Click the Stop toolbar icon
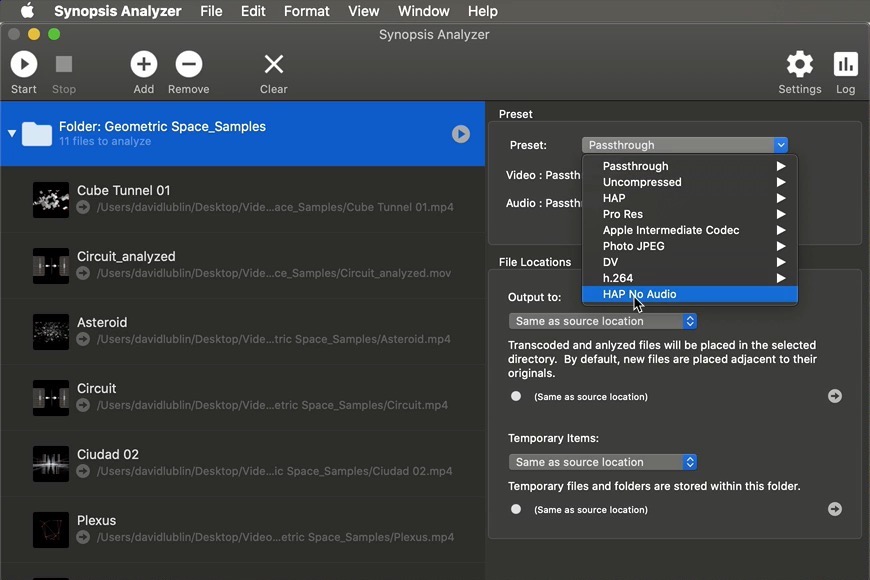870x580 pixels. pos(64,64)
